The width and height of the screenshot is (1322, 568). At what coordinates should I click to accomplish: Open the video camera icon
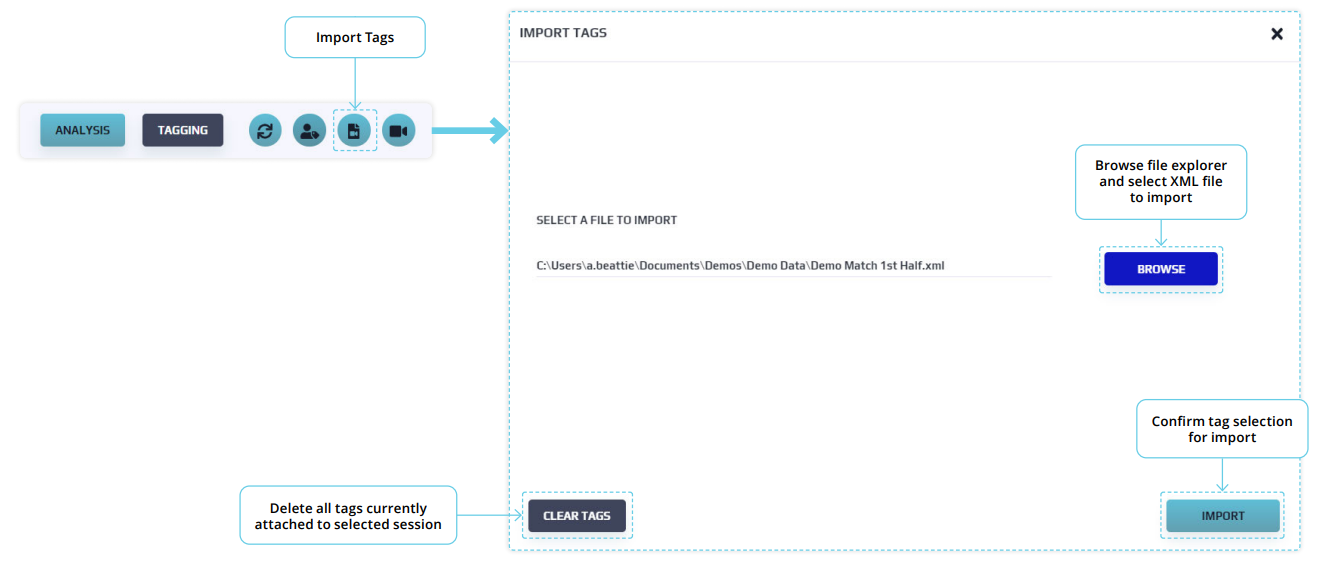pyautogui.click(x=399, y=130)
